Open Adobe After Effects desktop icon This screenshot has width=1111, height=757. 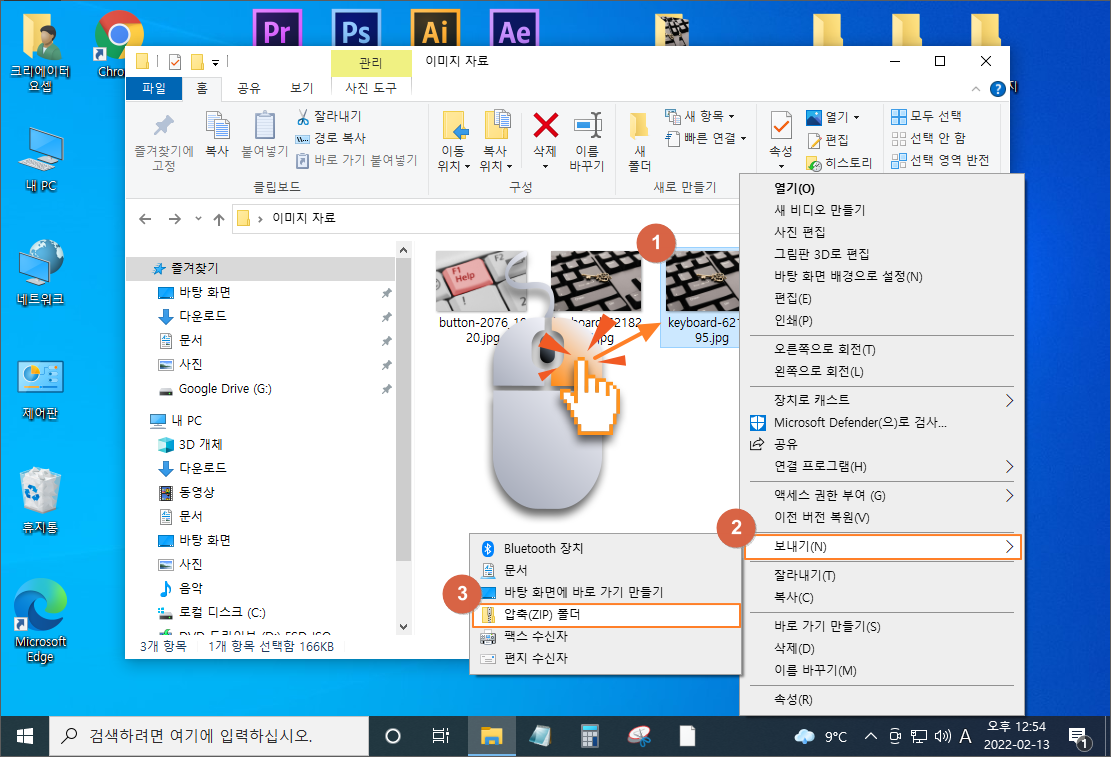(x=514, y=29)
